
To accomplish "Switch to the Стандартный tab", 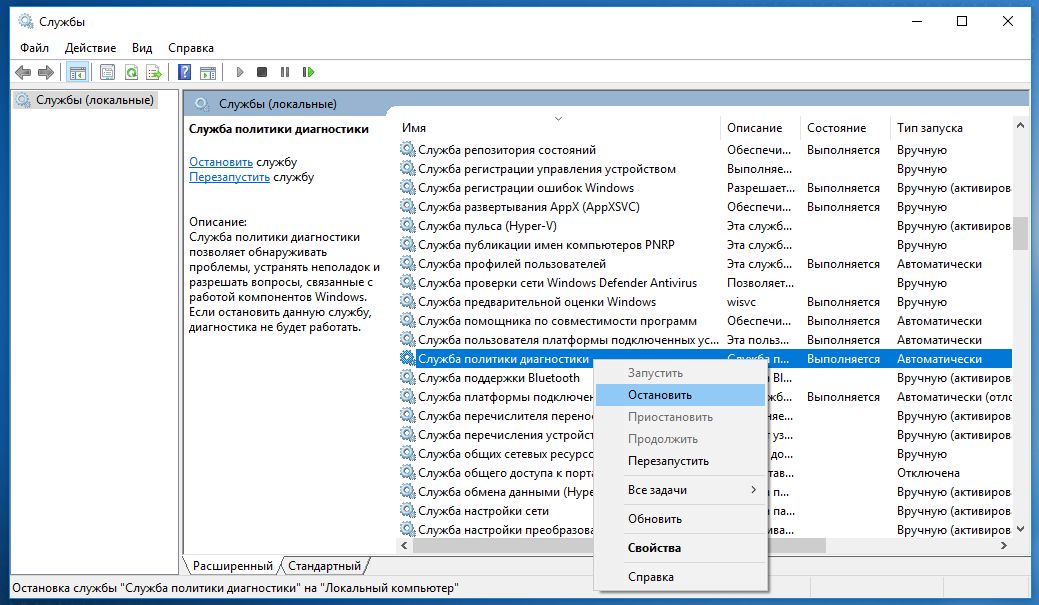I will click(x=325, y=566).
